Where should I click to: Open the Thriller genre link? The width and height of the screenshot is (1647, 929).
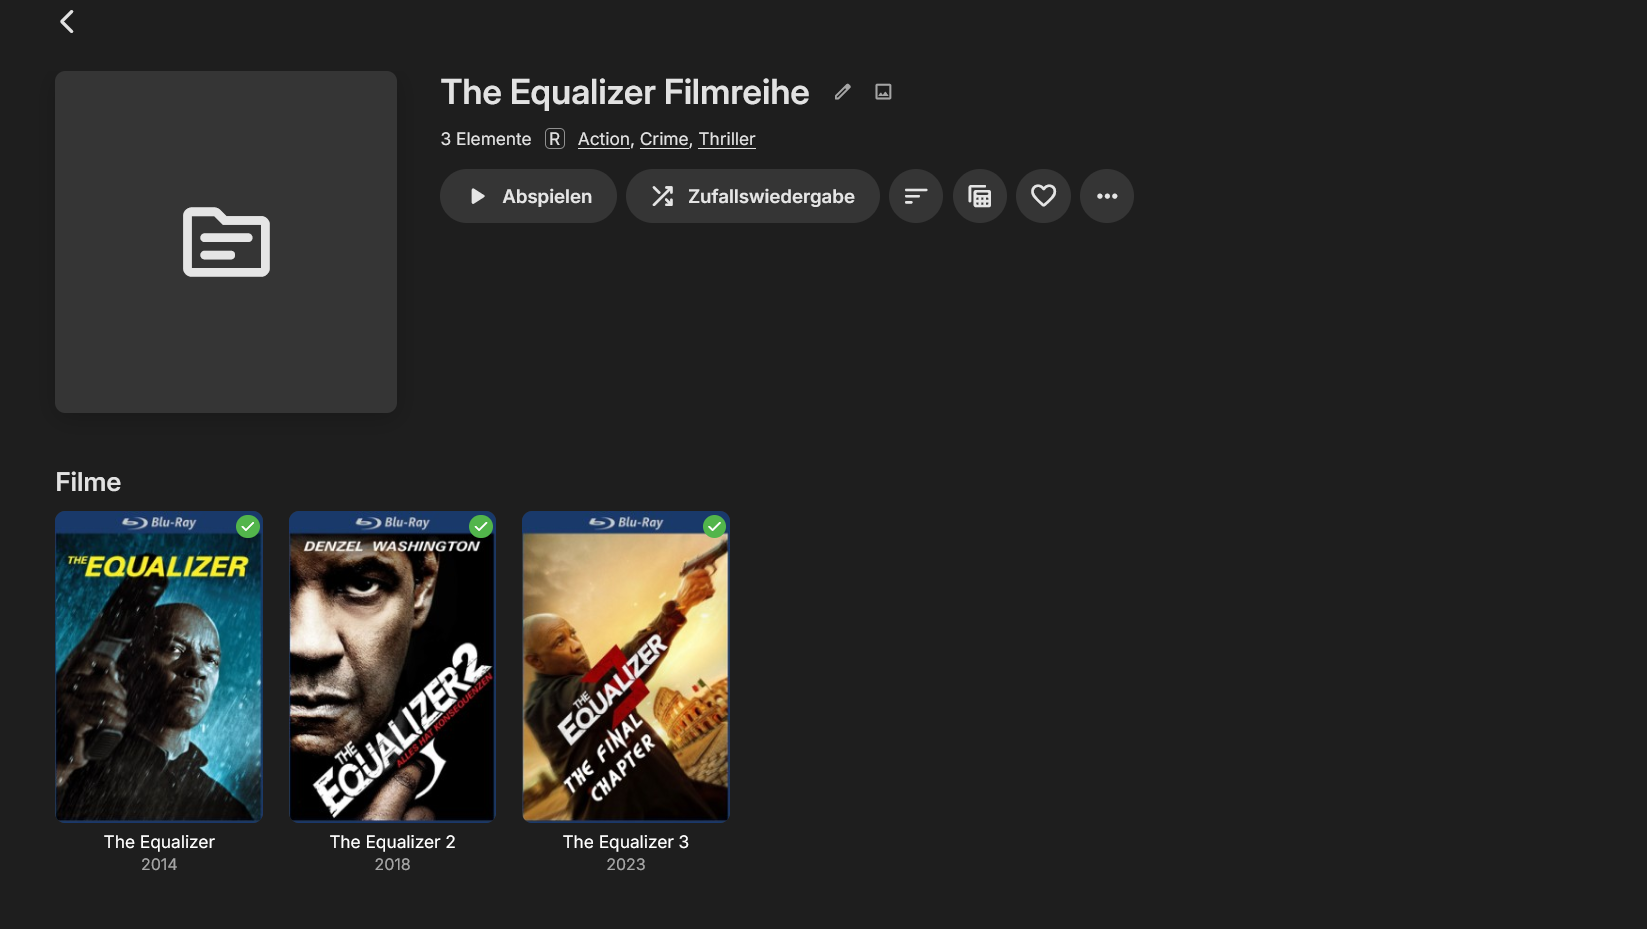click(x=727, y=139)
